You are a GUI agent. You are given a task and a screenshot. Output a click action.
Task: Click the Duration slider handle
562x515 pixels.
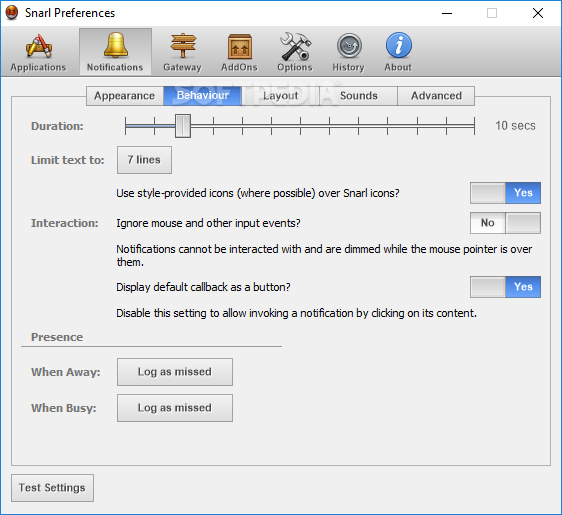(183, 126)
